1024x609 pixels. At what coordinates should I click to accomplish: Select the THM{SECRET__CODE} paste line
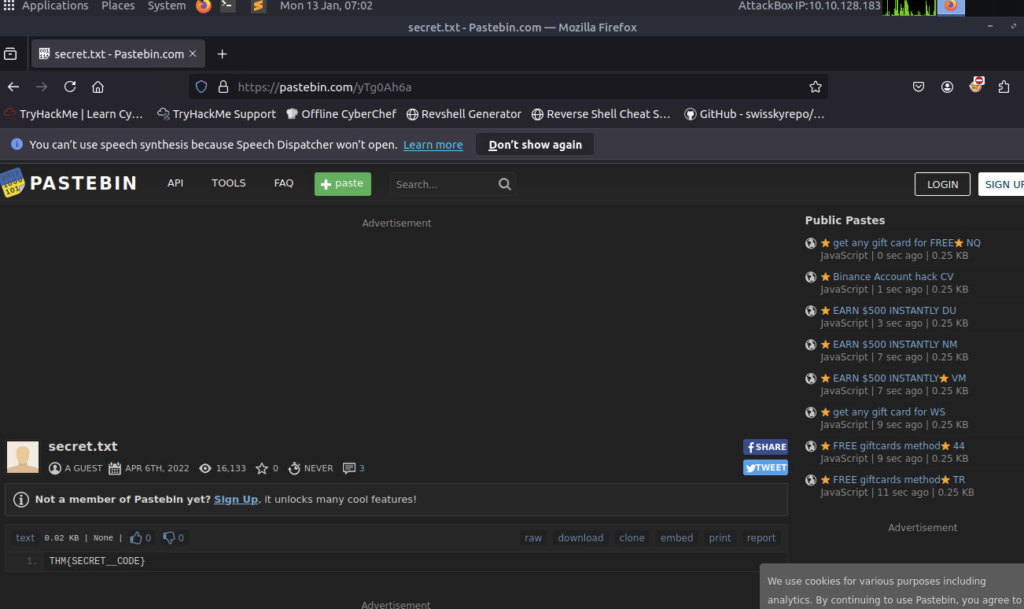[x=97, y=561]
